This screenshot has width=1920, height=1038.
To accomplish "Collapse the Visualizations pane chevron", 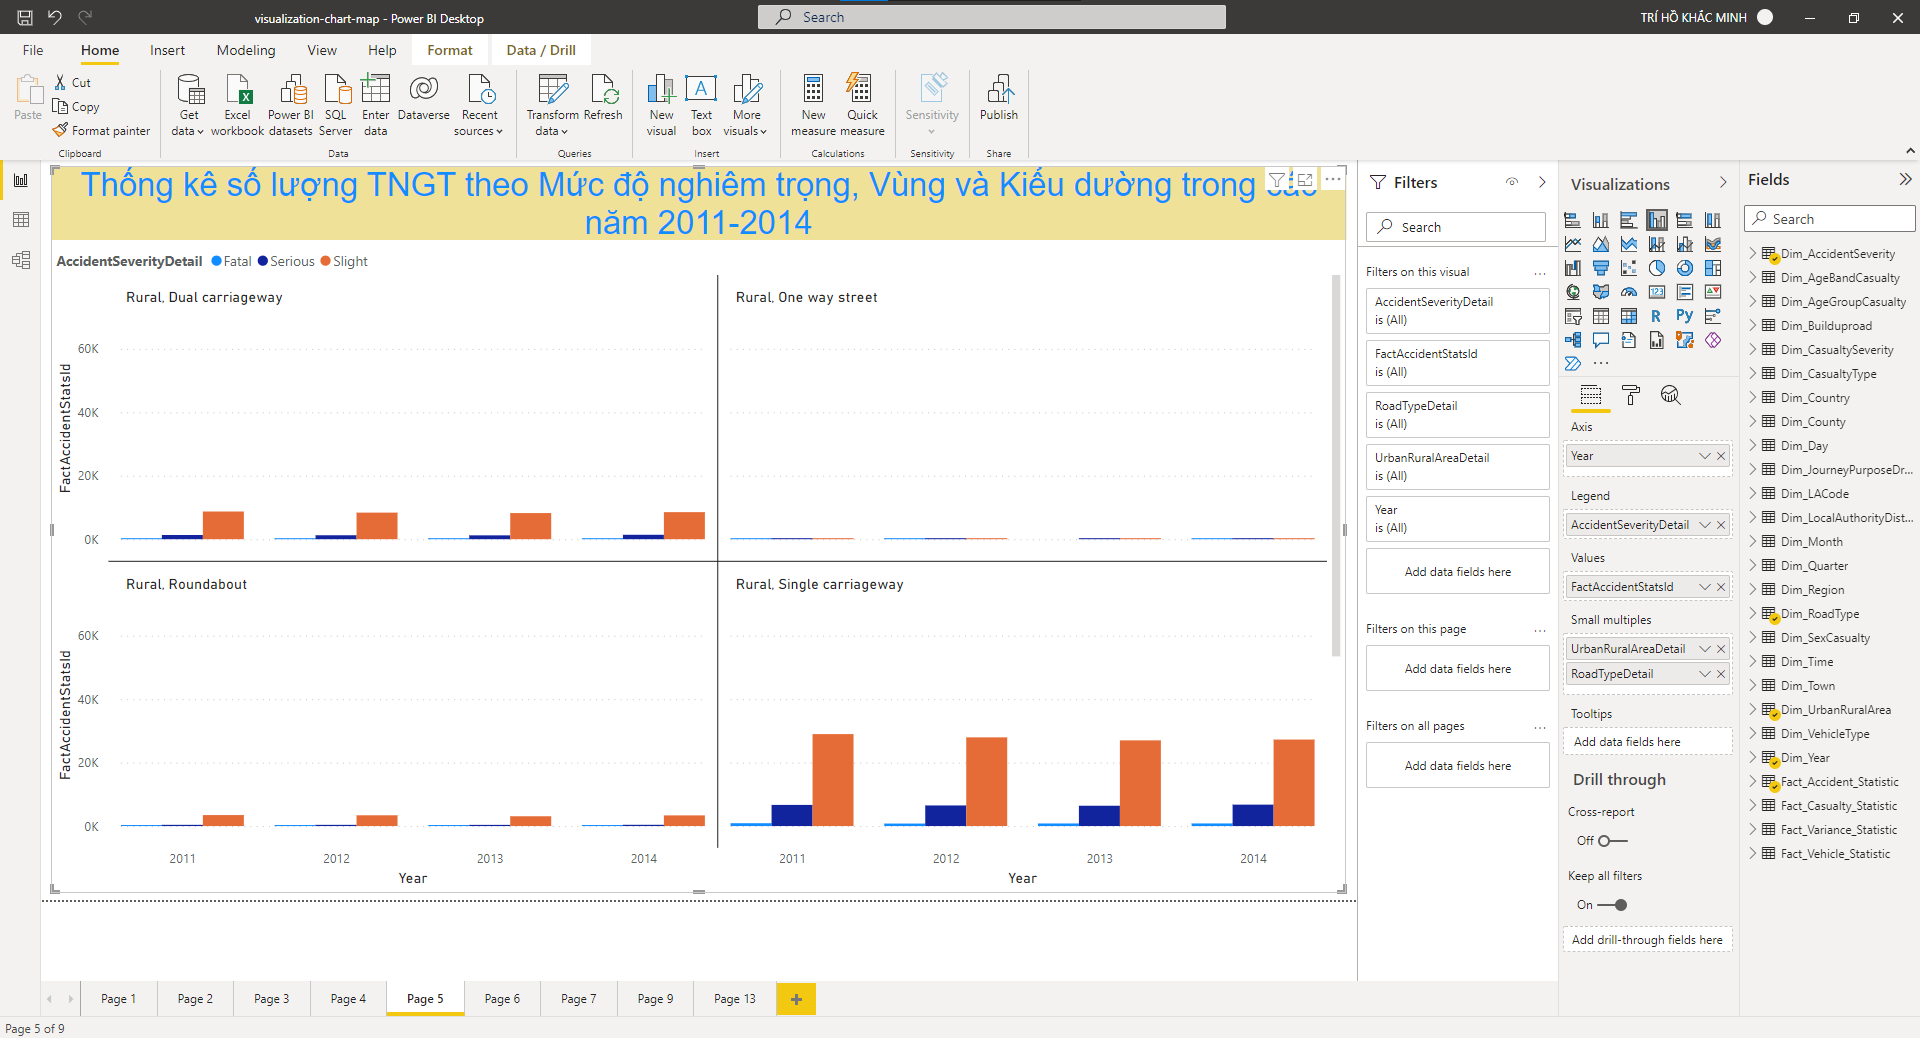I will [1723, 182].
